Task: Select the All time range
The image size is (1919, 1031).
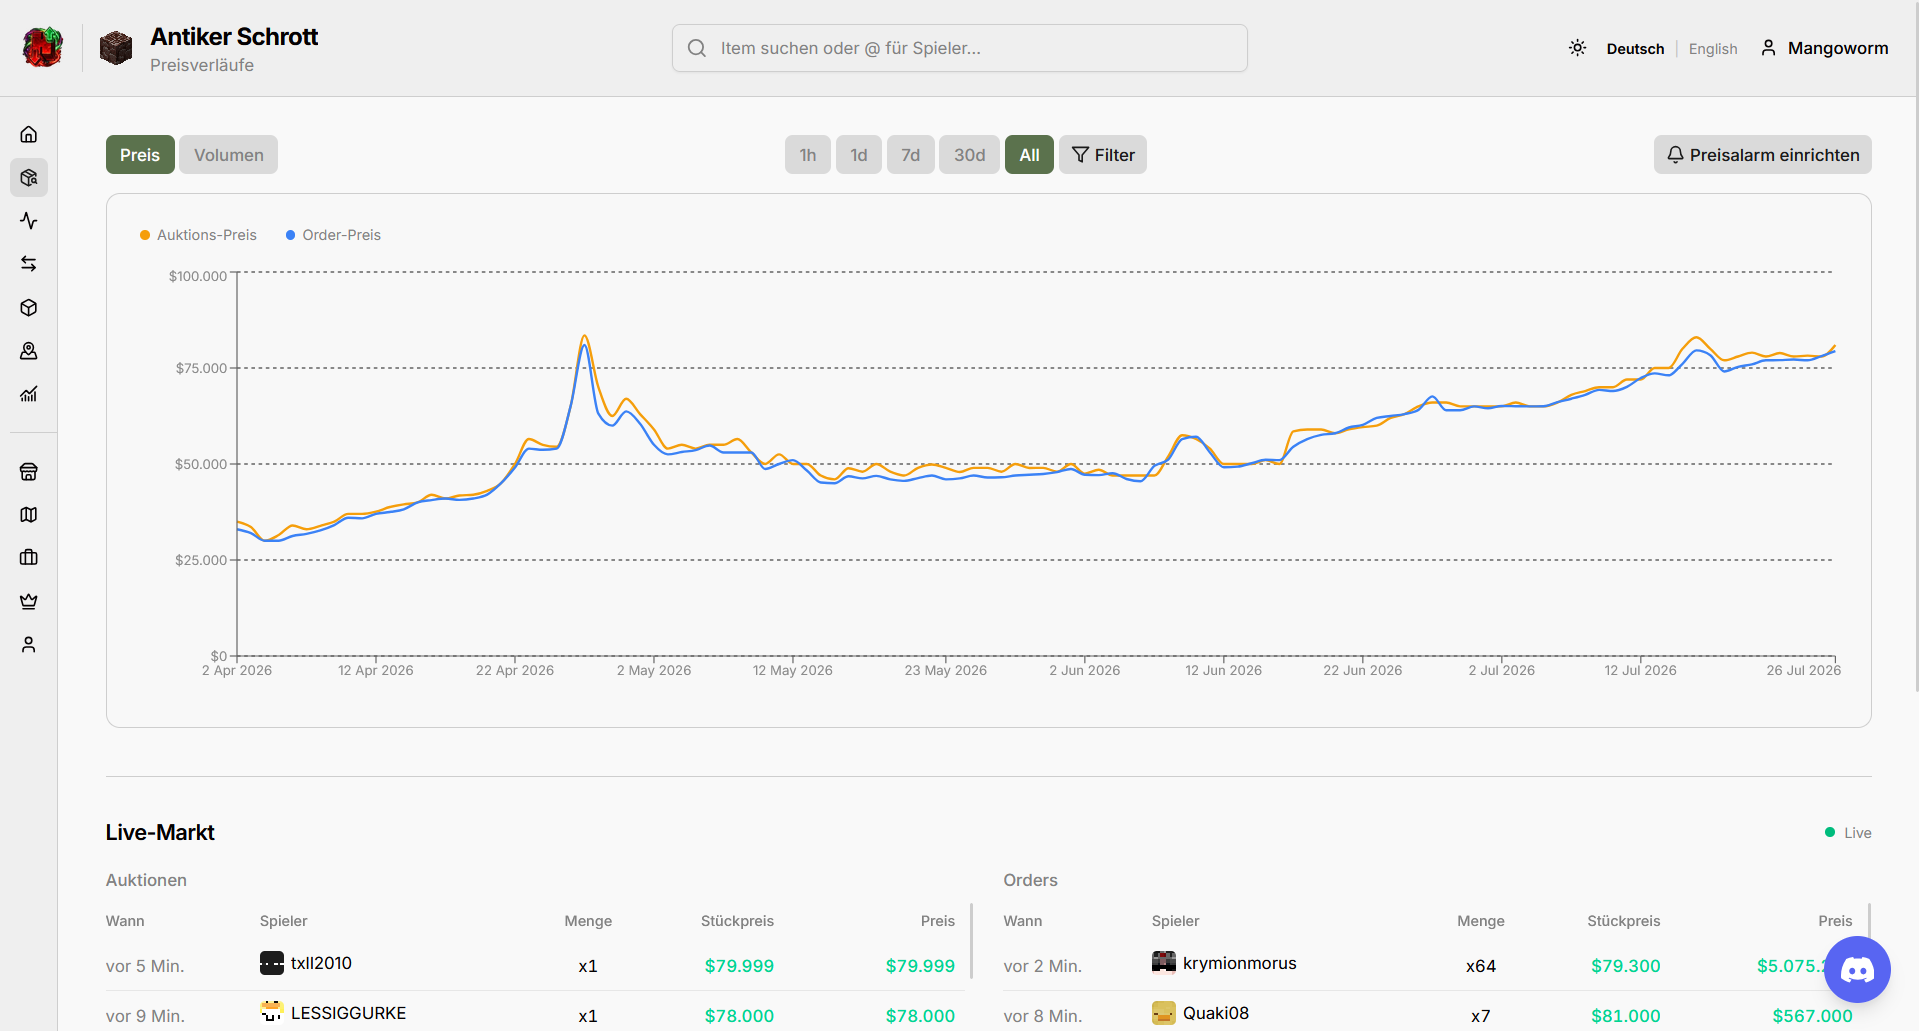Action: coord(1029,155)
